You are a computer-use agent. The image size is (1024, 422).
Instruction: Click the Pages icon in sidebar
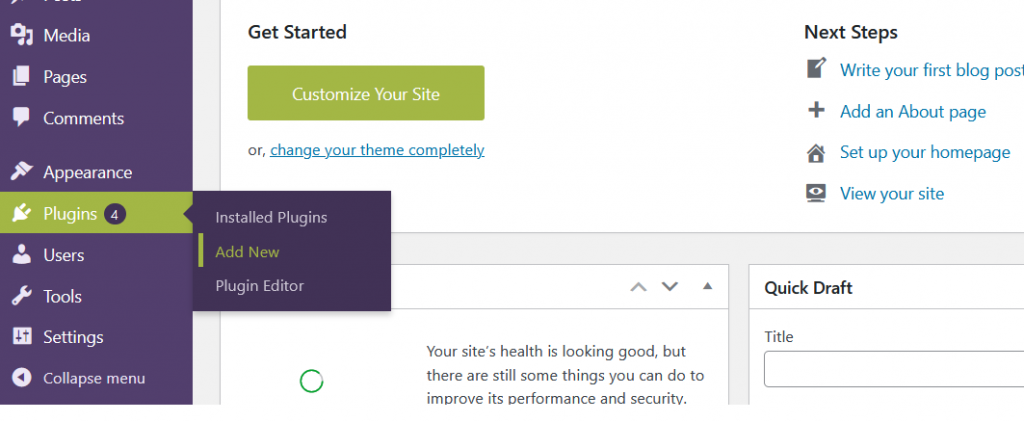coord(21,77)
